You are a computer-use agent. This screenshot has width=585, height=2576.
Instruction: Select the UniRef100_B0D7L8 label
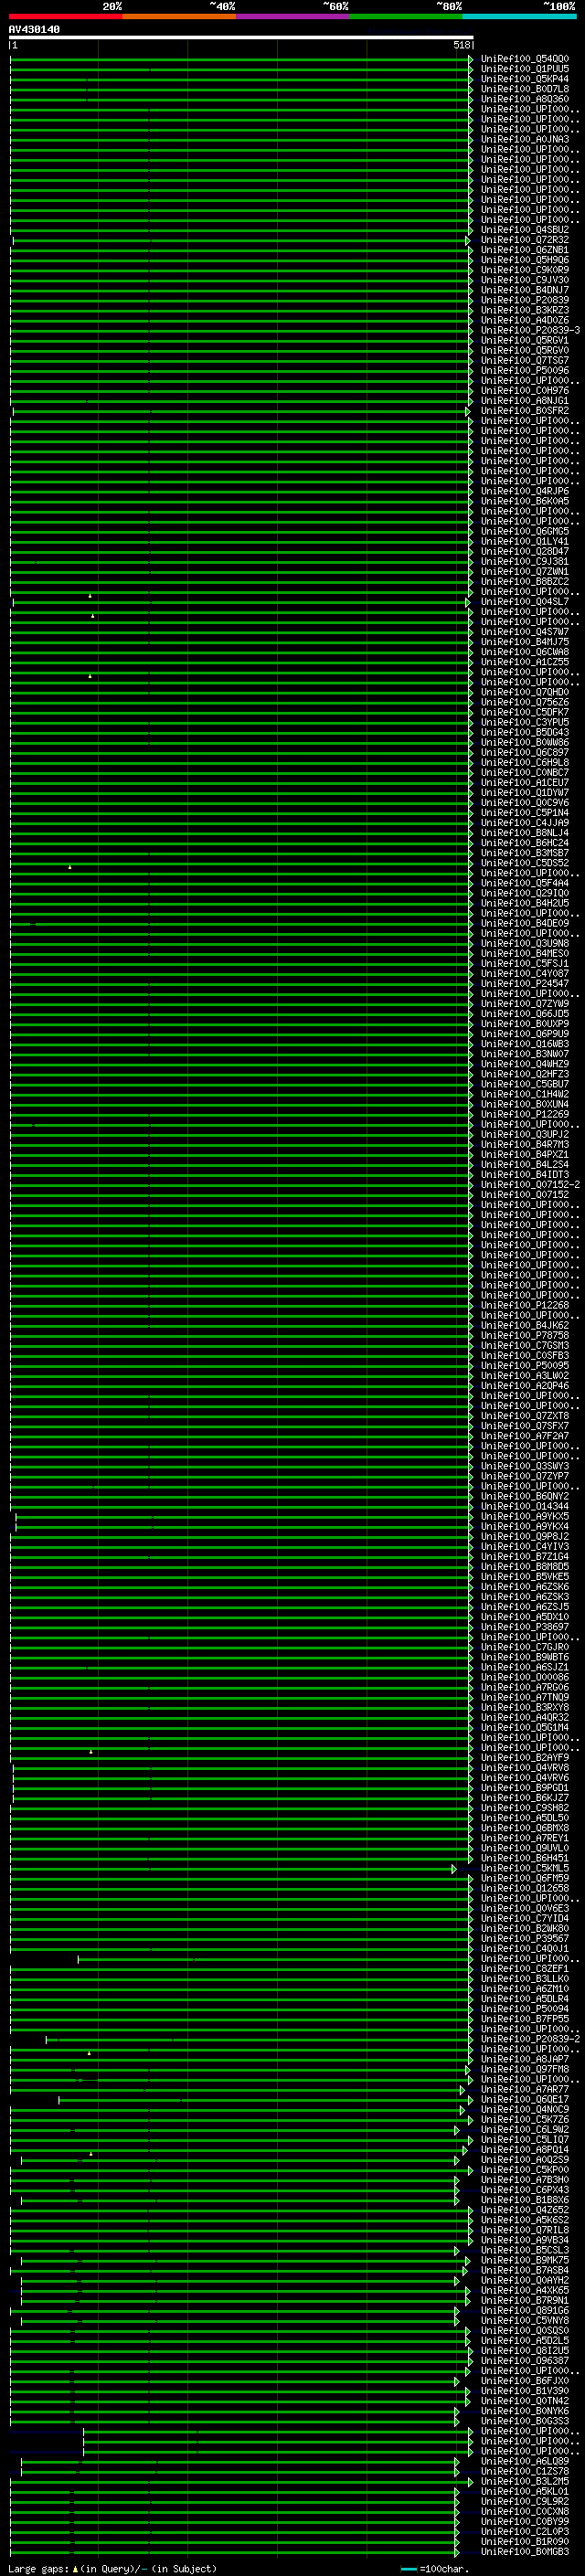coord(525,89)
